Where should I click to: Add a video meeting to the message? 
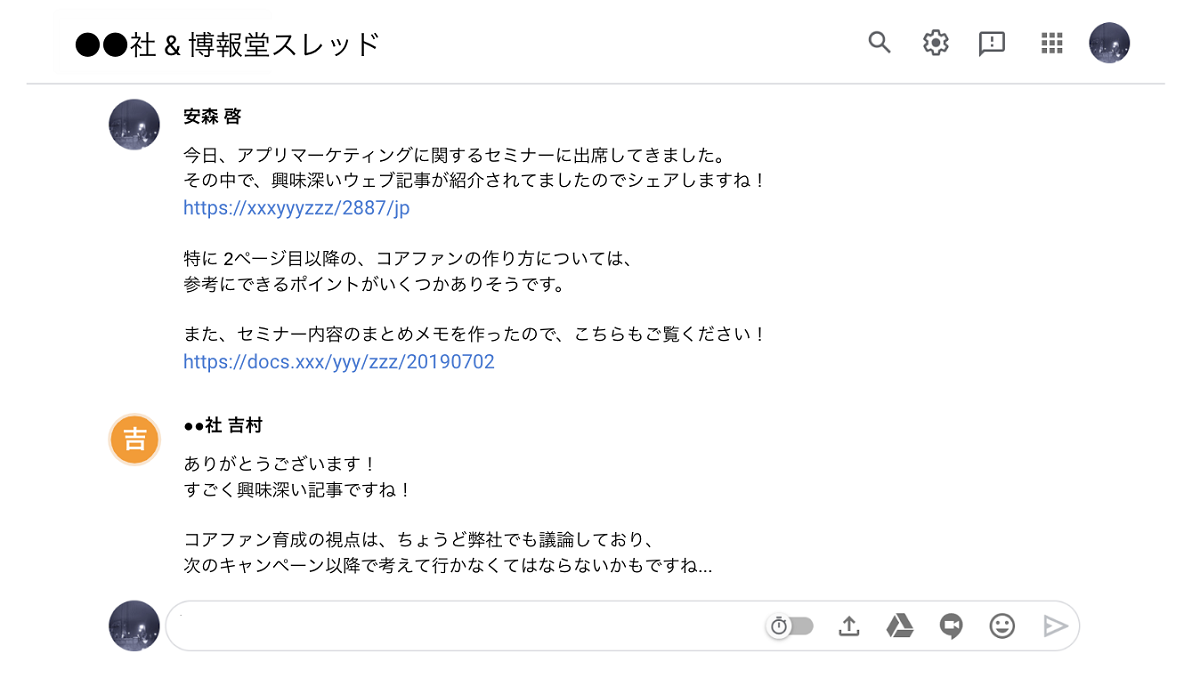pos(951,626)
